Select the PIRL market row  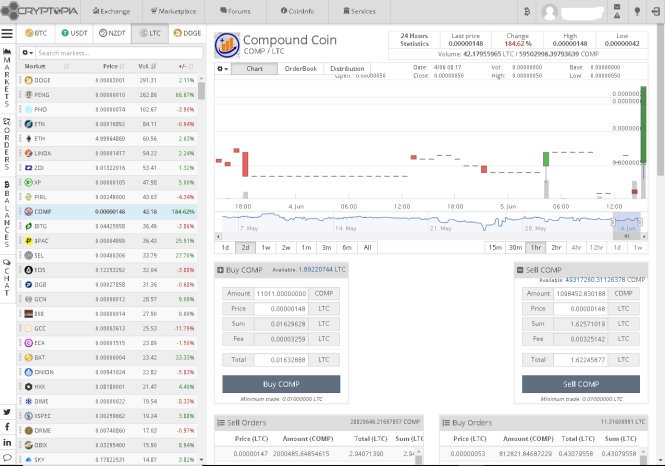pyautogui.click(x=107, y=197)
